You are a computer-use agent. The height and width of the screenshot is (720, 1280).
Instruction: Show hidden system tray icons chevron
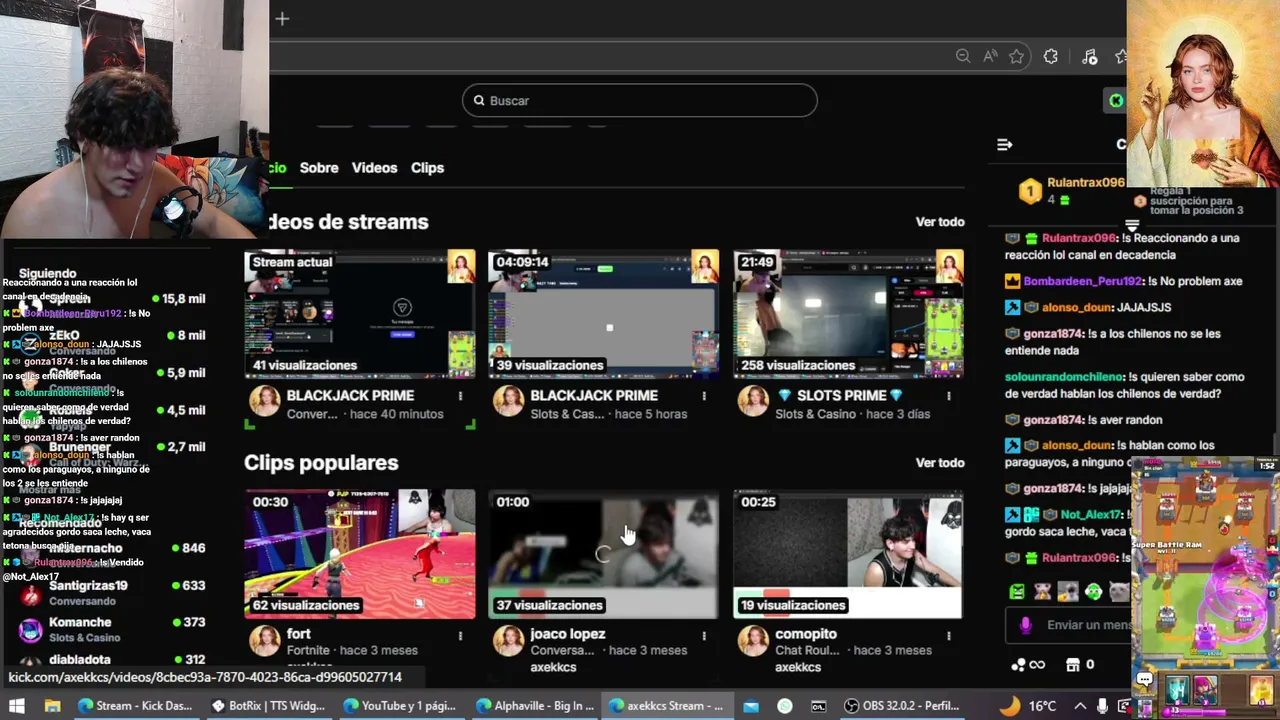(x=1080, y=706)
